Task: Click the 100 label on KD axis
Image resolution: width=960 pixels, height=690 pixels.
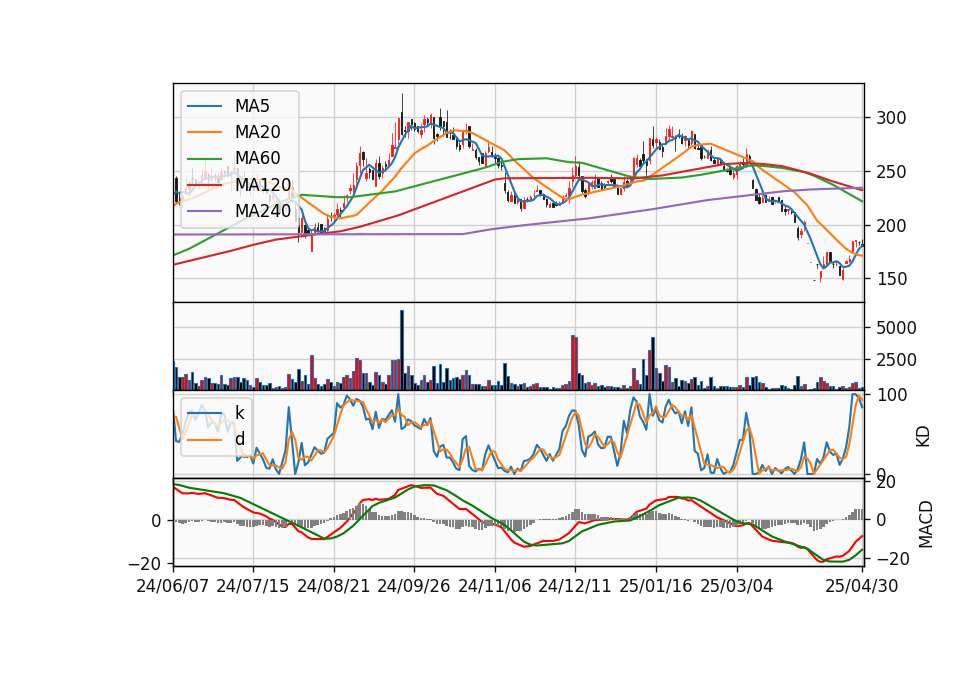Action: tap(891, 395)
